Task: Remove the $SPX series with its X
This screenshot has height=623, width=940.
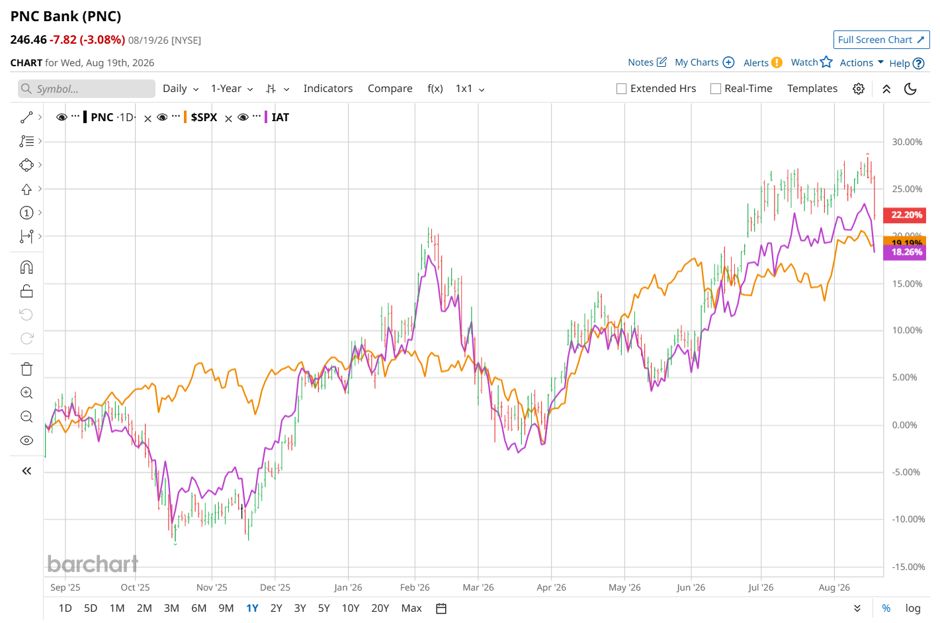Action: [x=228, y=119]
